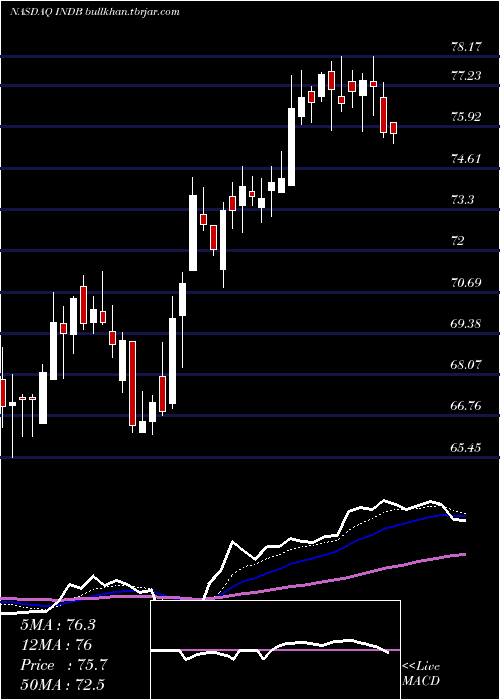Click the 5MA : 76.3 readout
Screen dimensions: 500x700
58,625
